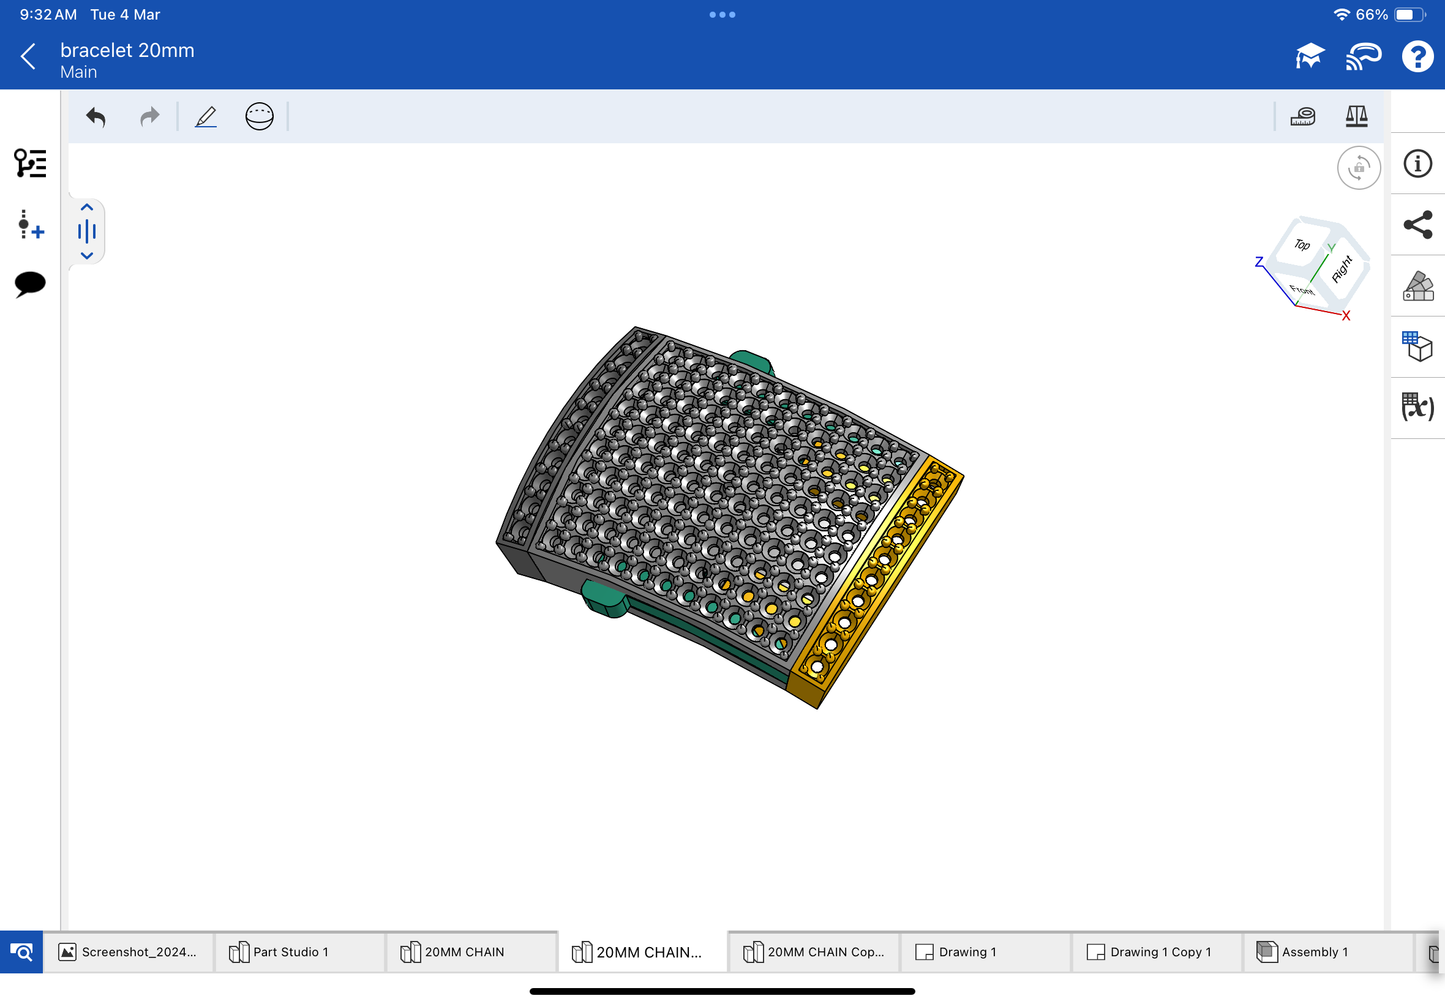1445x1004 pixels.
Task: Tap the undo arrow in toolbar
Action: 96,117
